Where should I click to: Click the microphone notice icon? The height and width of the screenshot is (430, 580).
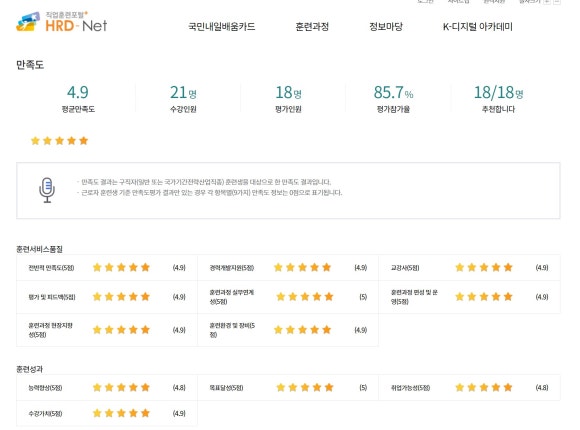(47, 190)
